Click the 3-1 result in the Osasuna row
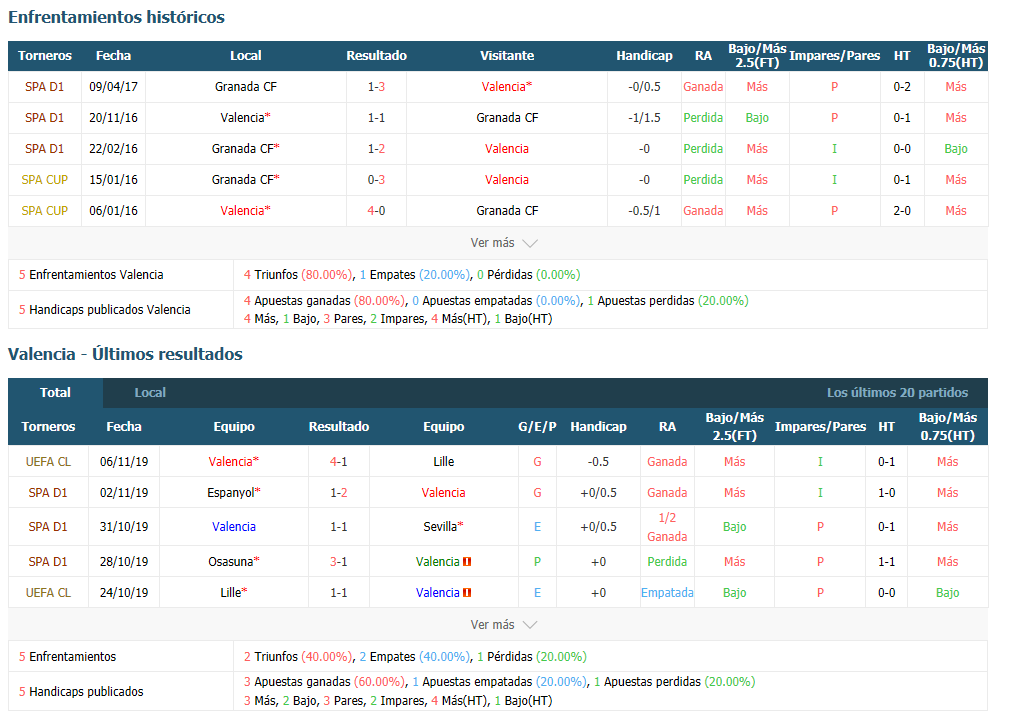Screen dimensions: 1010x724 tap(339, 562)
